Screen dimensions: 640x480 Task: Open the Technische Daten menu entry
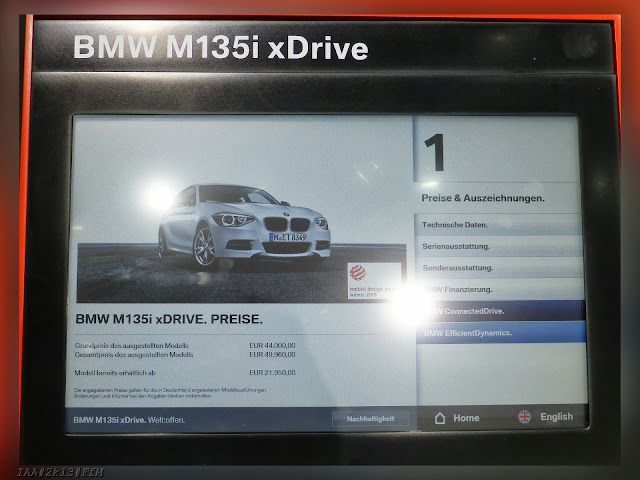tap(498, 224)
